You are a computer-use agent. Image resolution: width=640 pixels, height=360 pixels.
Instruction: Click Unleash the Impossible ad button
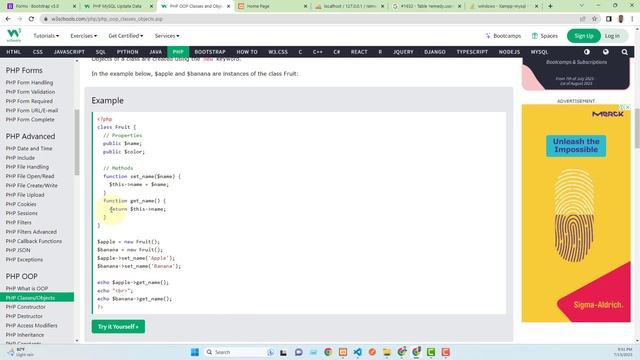pyautogui.click(x=576, y=146)
